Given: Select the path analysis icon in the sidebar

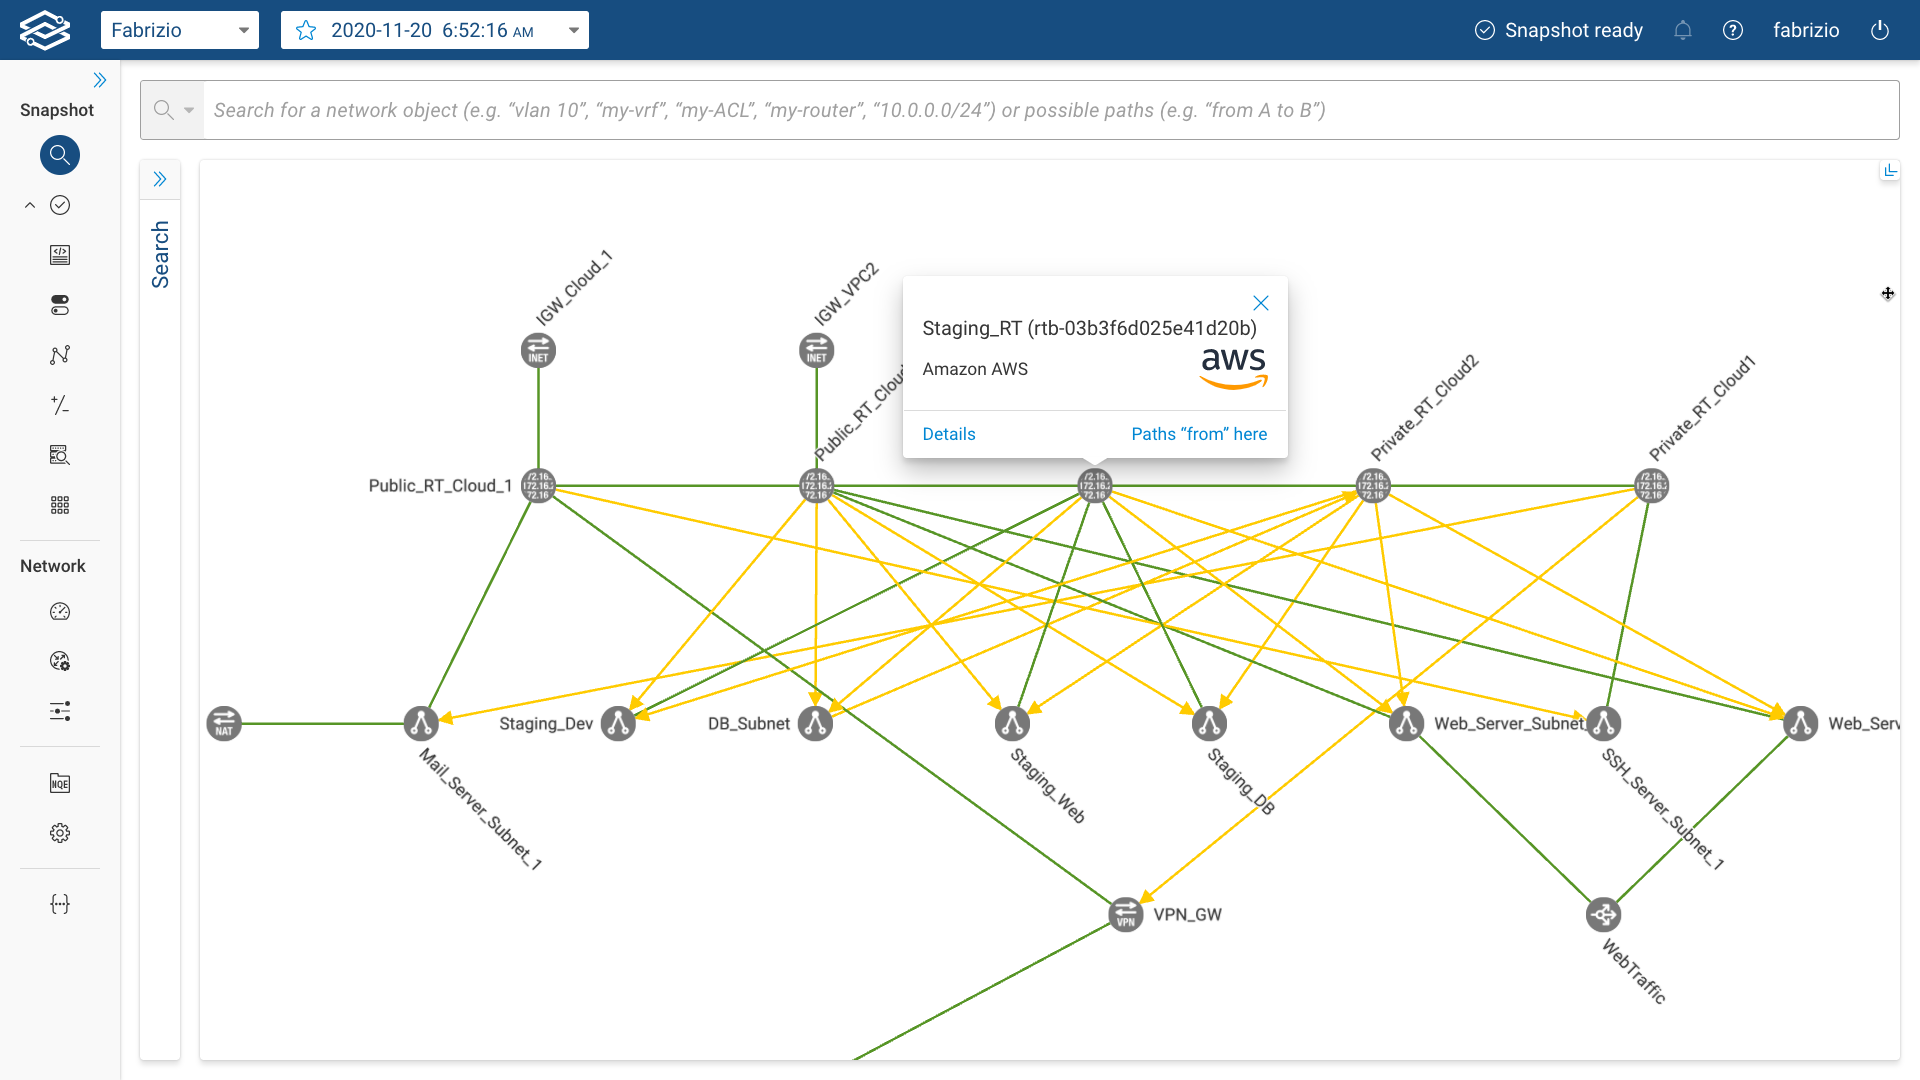Looking at the screenshot, I should (60, 355).
